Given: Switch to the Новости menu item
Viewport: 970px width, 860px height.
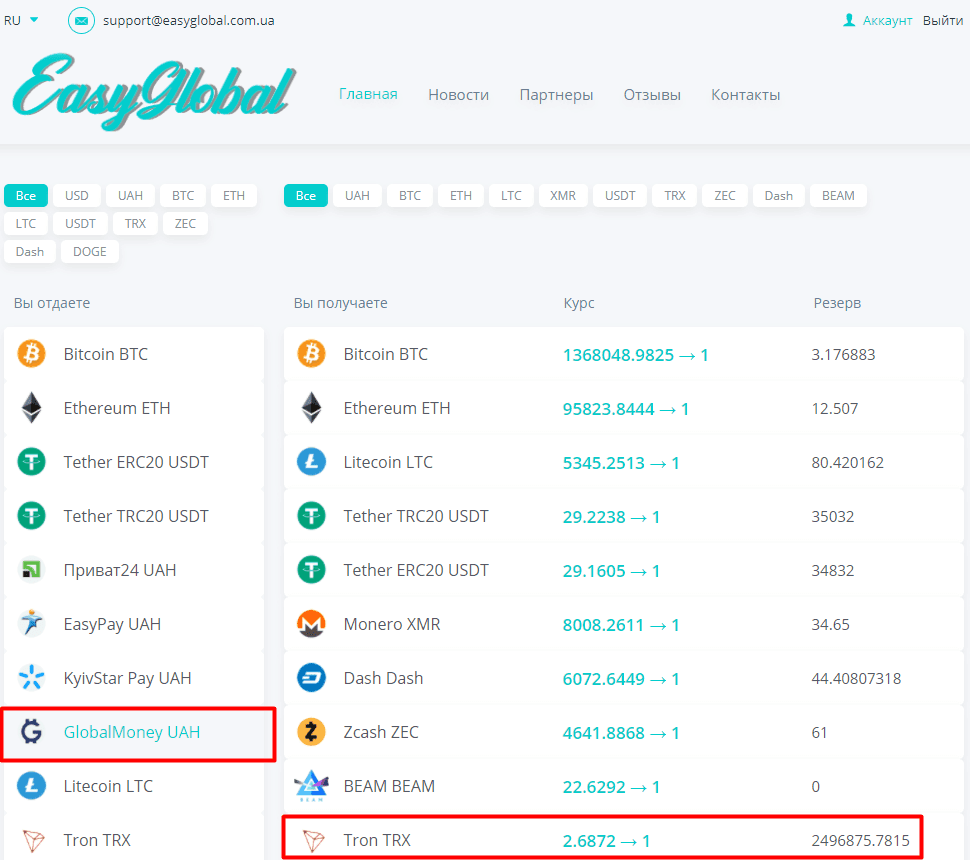Looking at the screenshot, I should [x=458, y=94].
